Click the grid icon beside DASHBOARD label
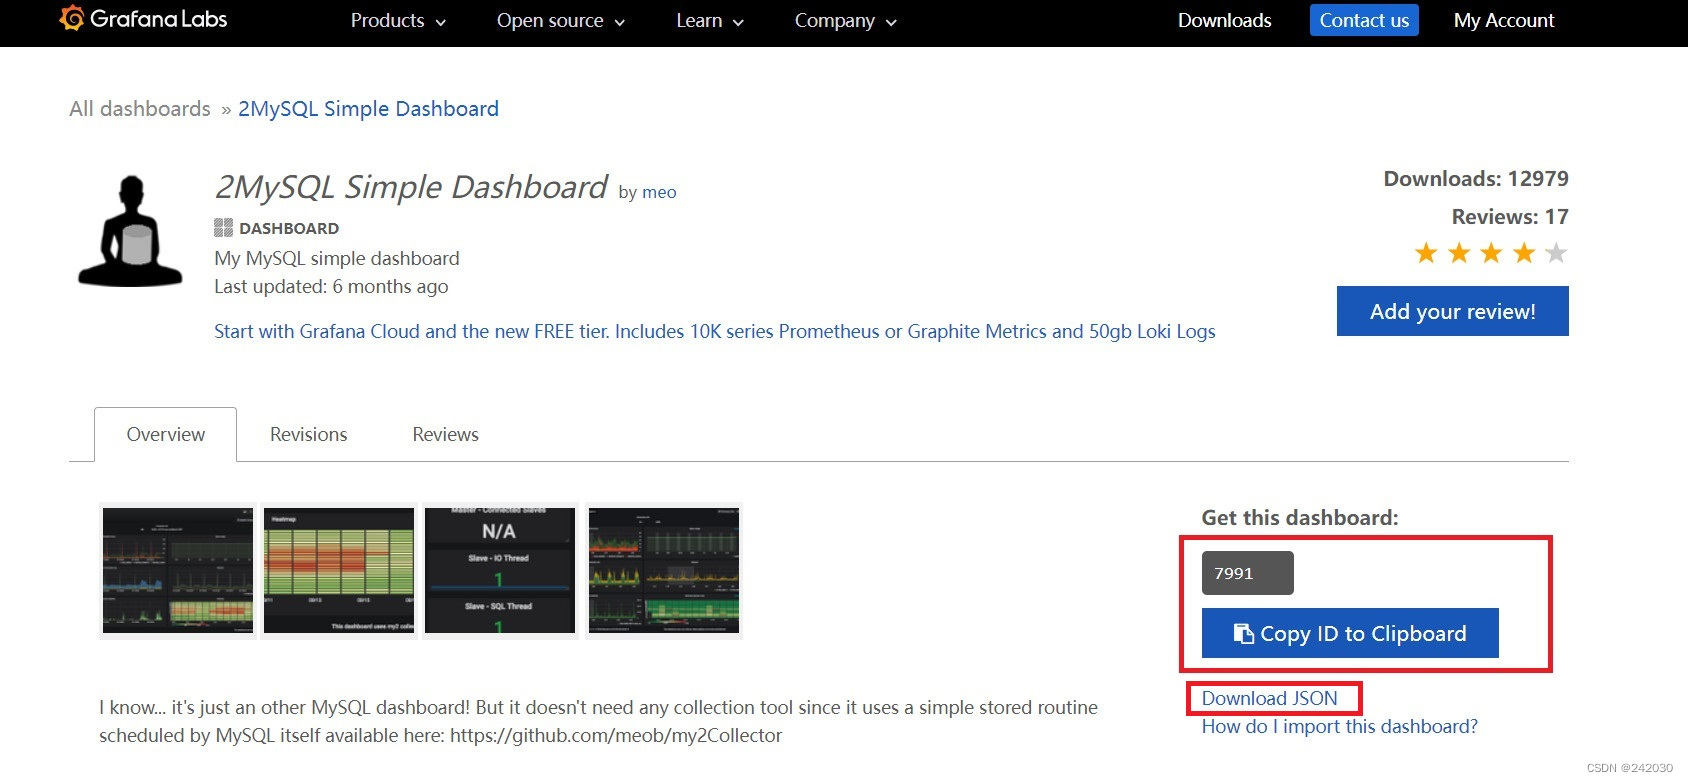This screenshot has height=782, width=1688. click(x=223, y=228)
